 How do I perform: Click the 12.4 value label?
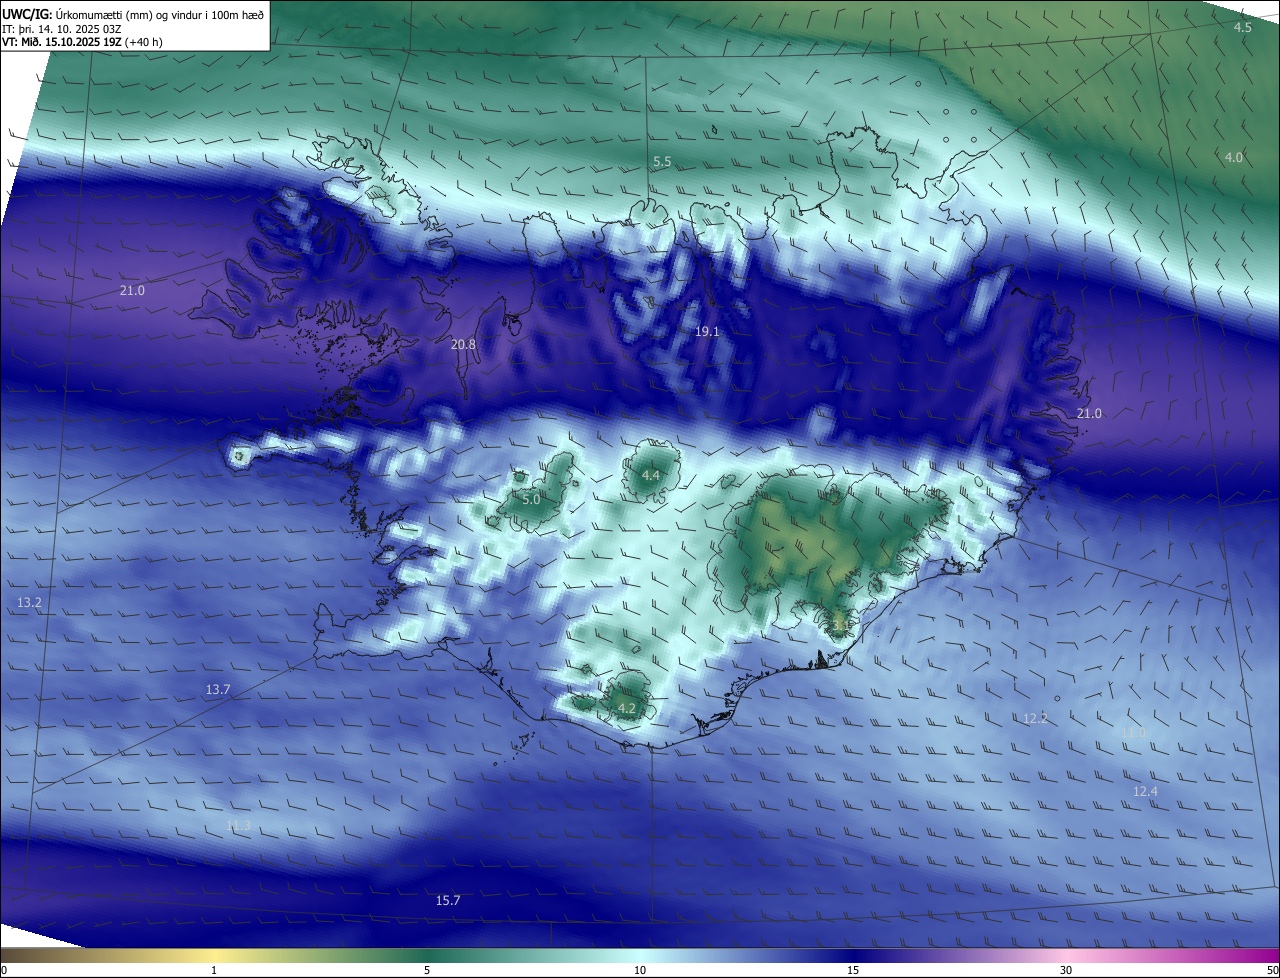tap(1145, 791)
